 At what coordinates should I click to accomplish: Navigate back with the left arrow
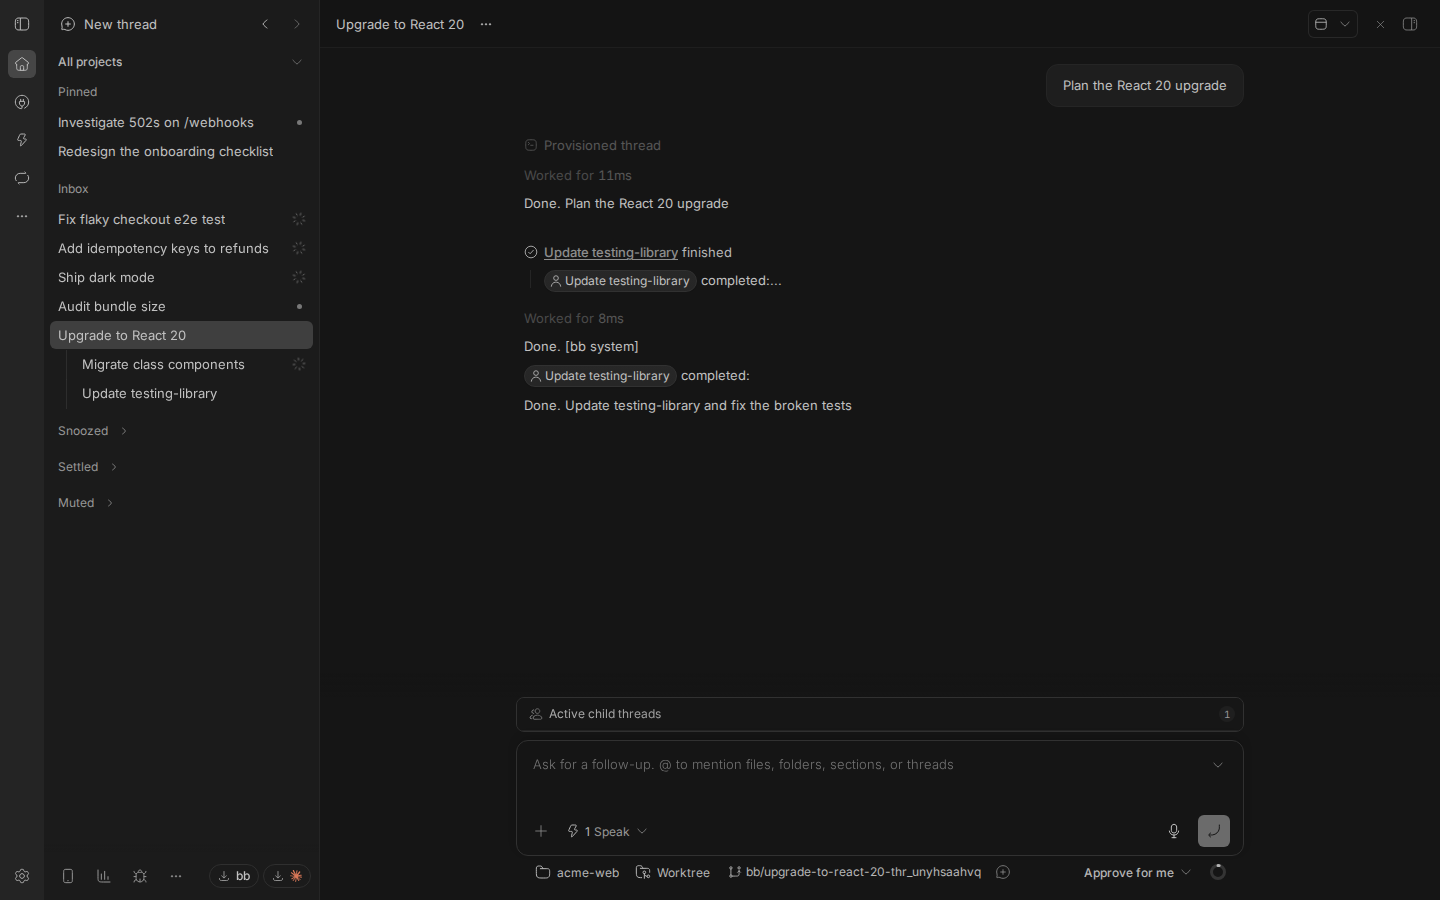click(x=265, y=24)
